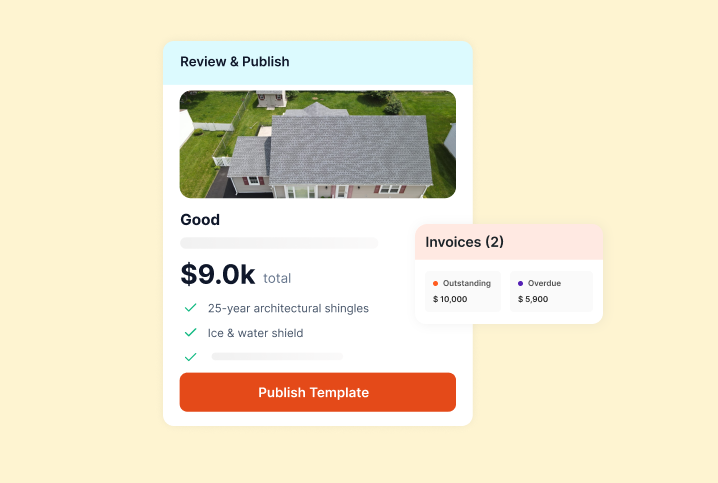Click the Good tier title
This screenshot has height=483, width=718.
pyautogui.click(x=200, y=220)
